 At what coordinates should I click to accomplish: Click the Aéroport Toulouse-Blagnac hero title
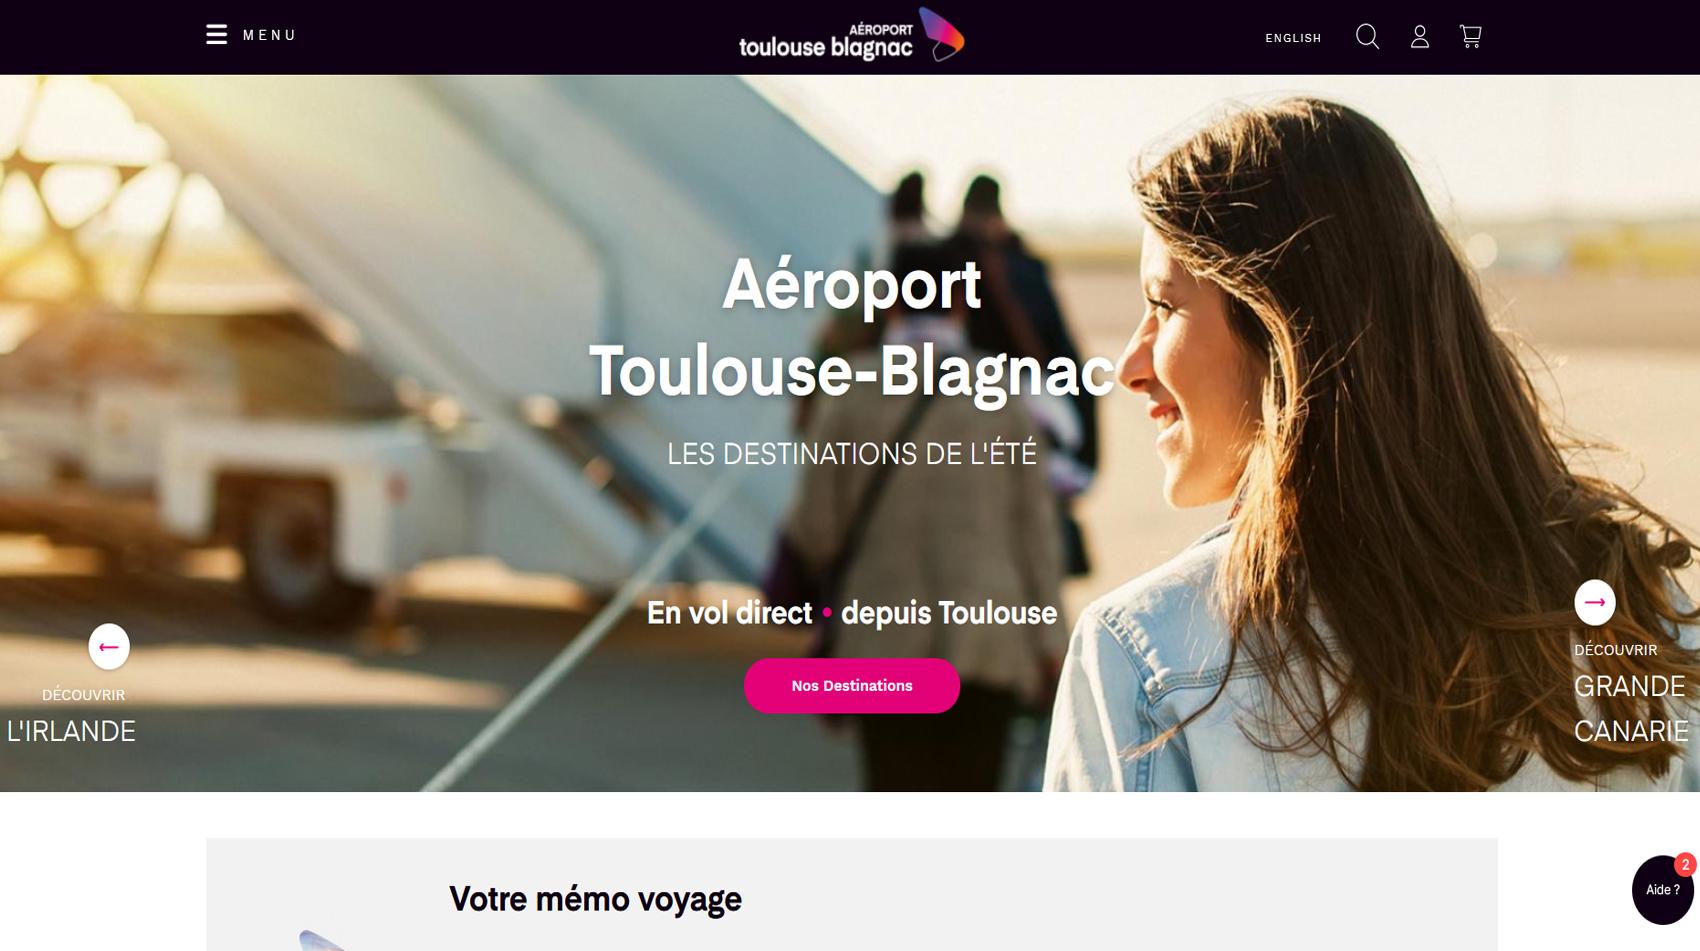pyautogui.click(x=852, y=328)
